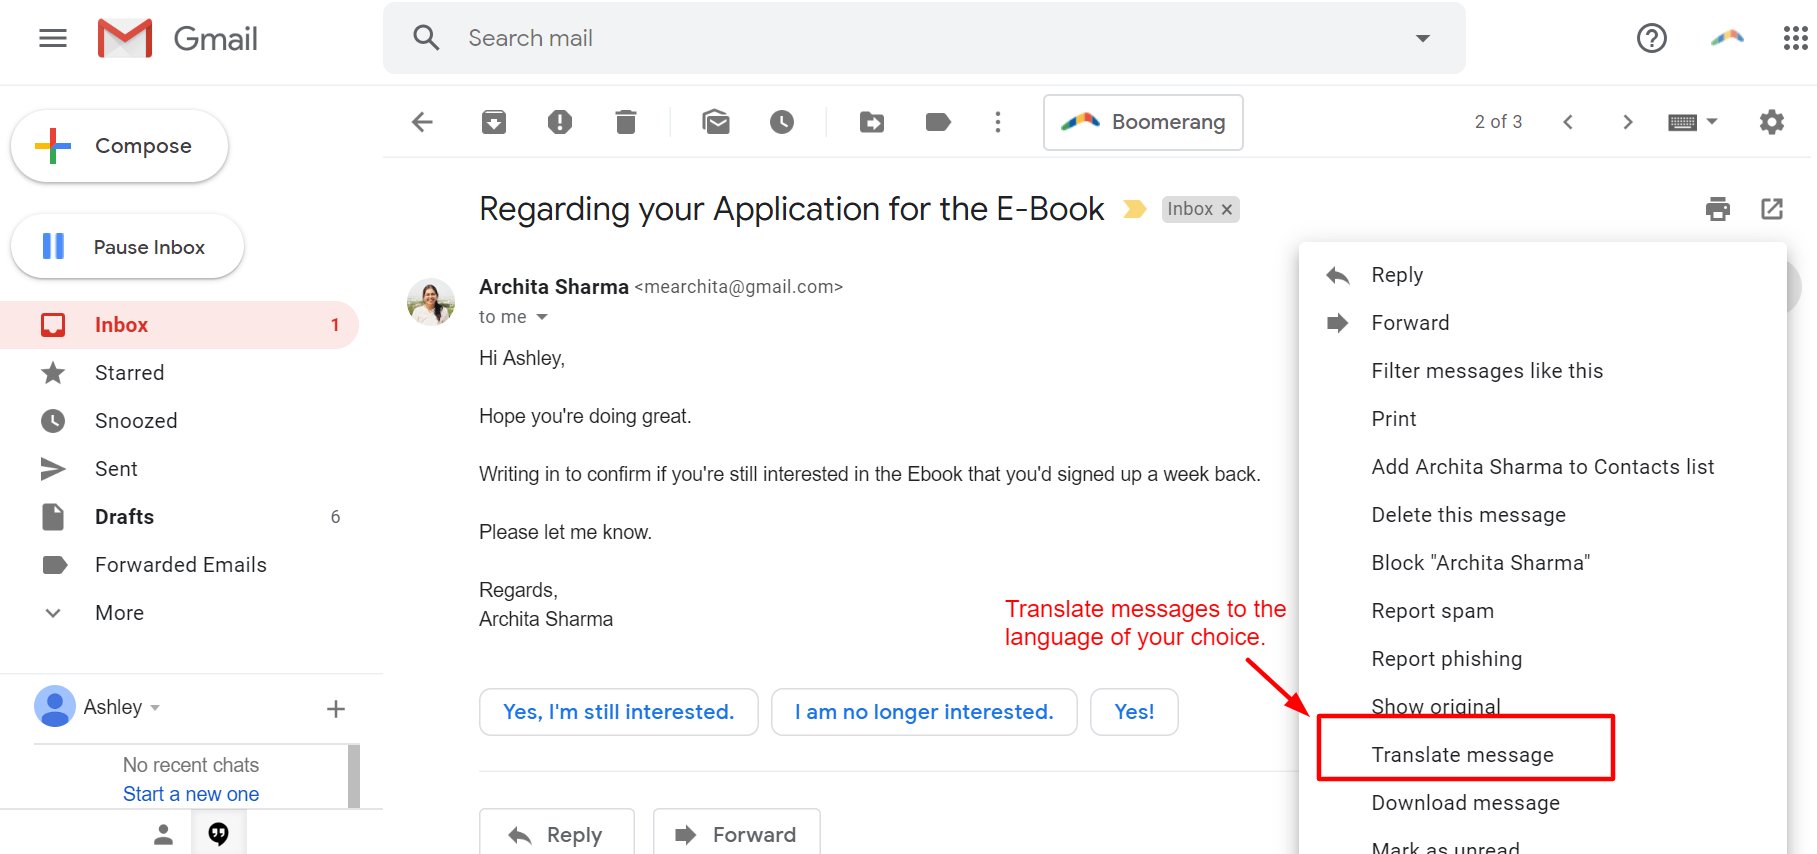
Task: Open email in new window icon
Action: coord(1772,209)
